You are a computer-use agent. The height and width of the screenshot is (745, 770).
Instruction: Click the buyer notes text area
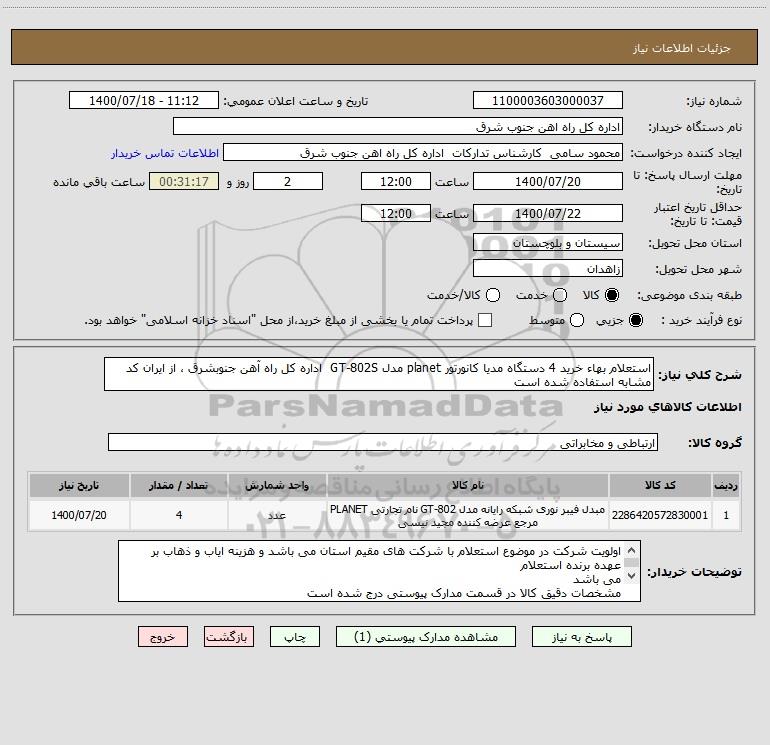pos(379,571)
